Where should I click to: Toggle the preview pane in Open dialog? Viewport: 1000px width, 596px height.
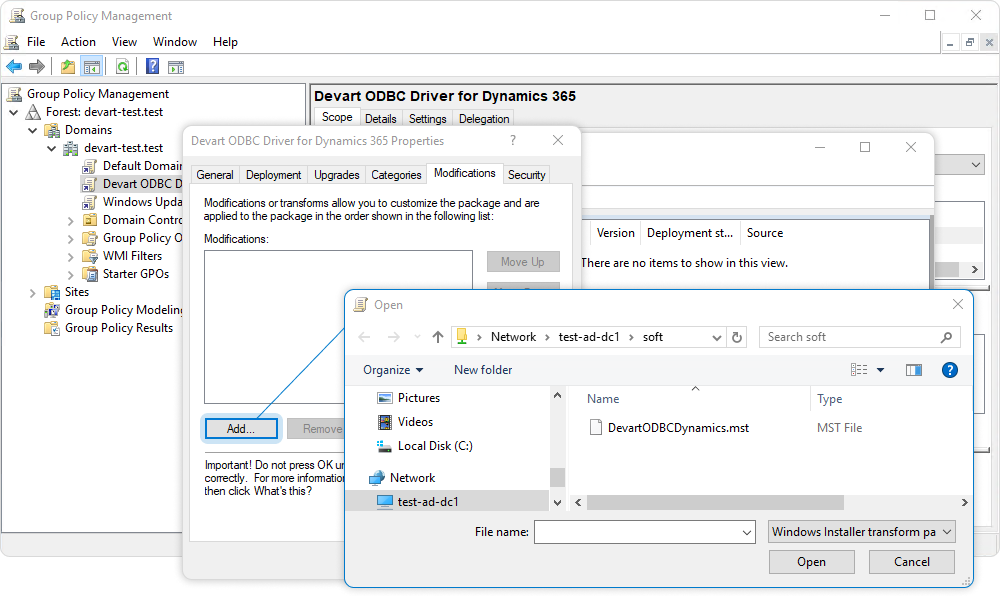[913, 369]
